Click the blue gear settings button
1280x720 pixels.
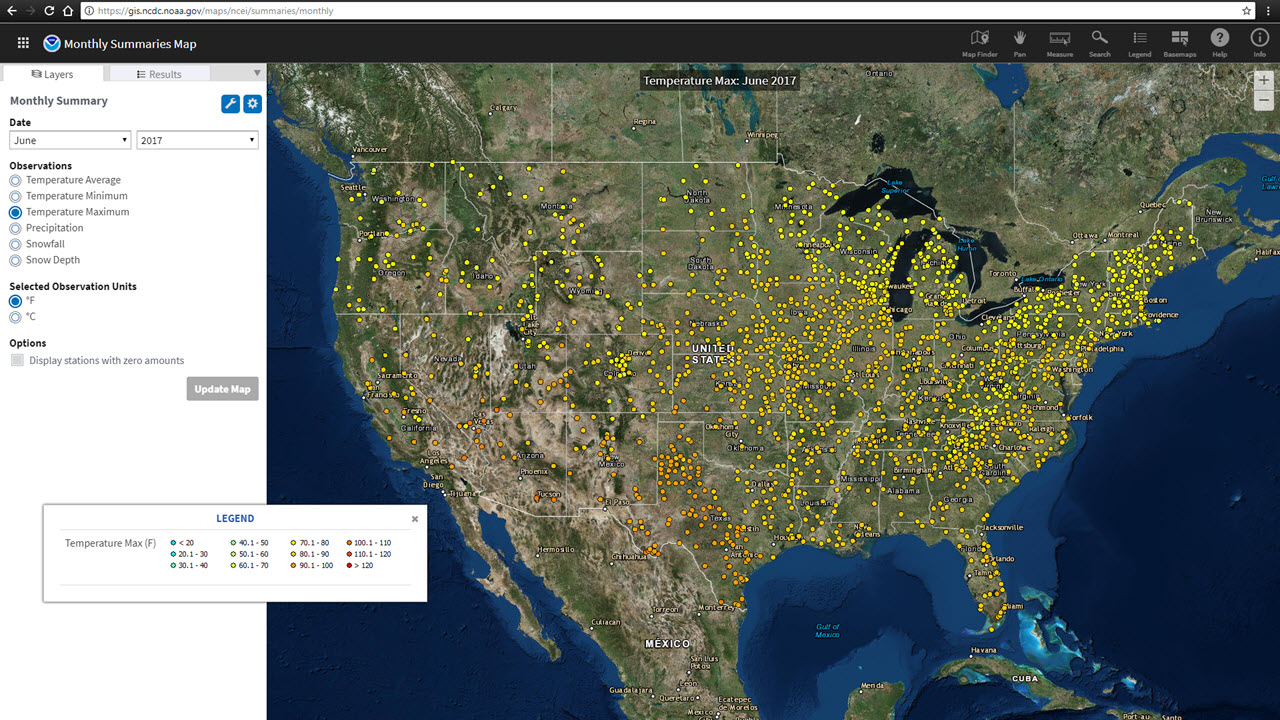click(252, 104)
